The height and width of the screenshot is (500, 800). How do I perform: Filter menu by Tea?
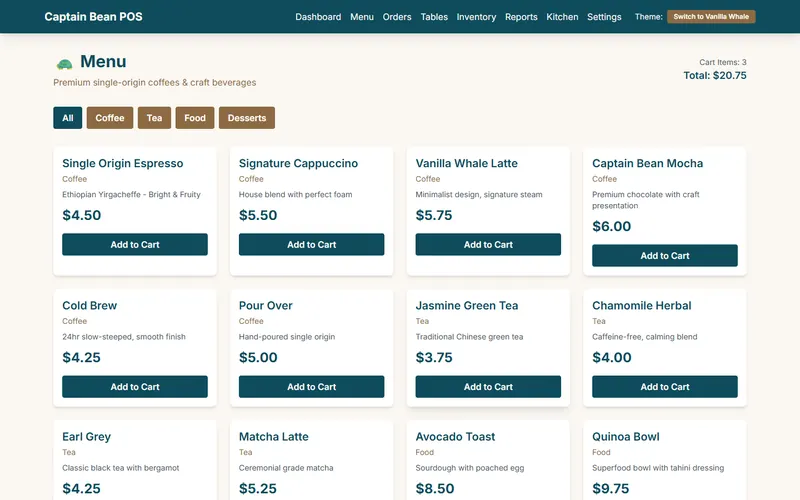tap(154, 118)
